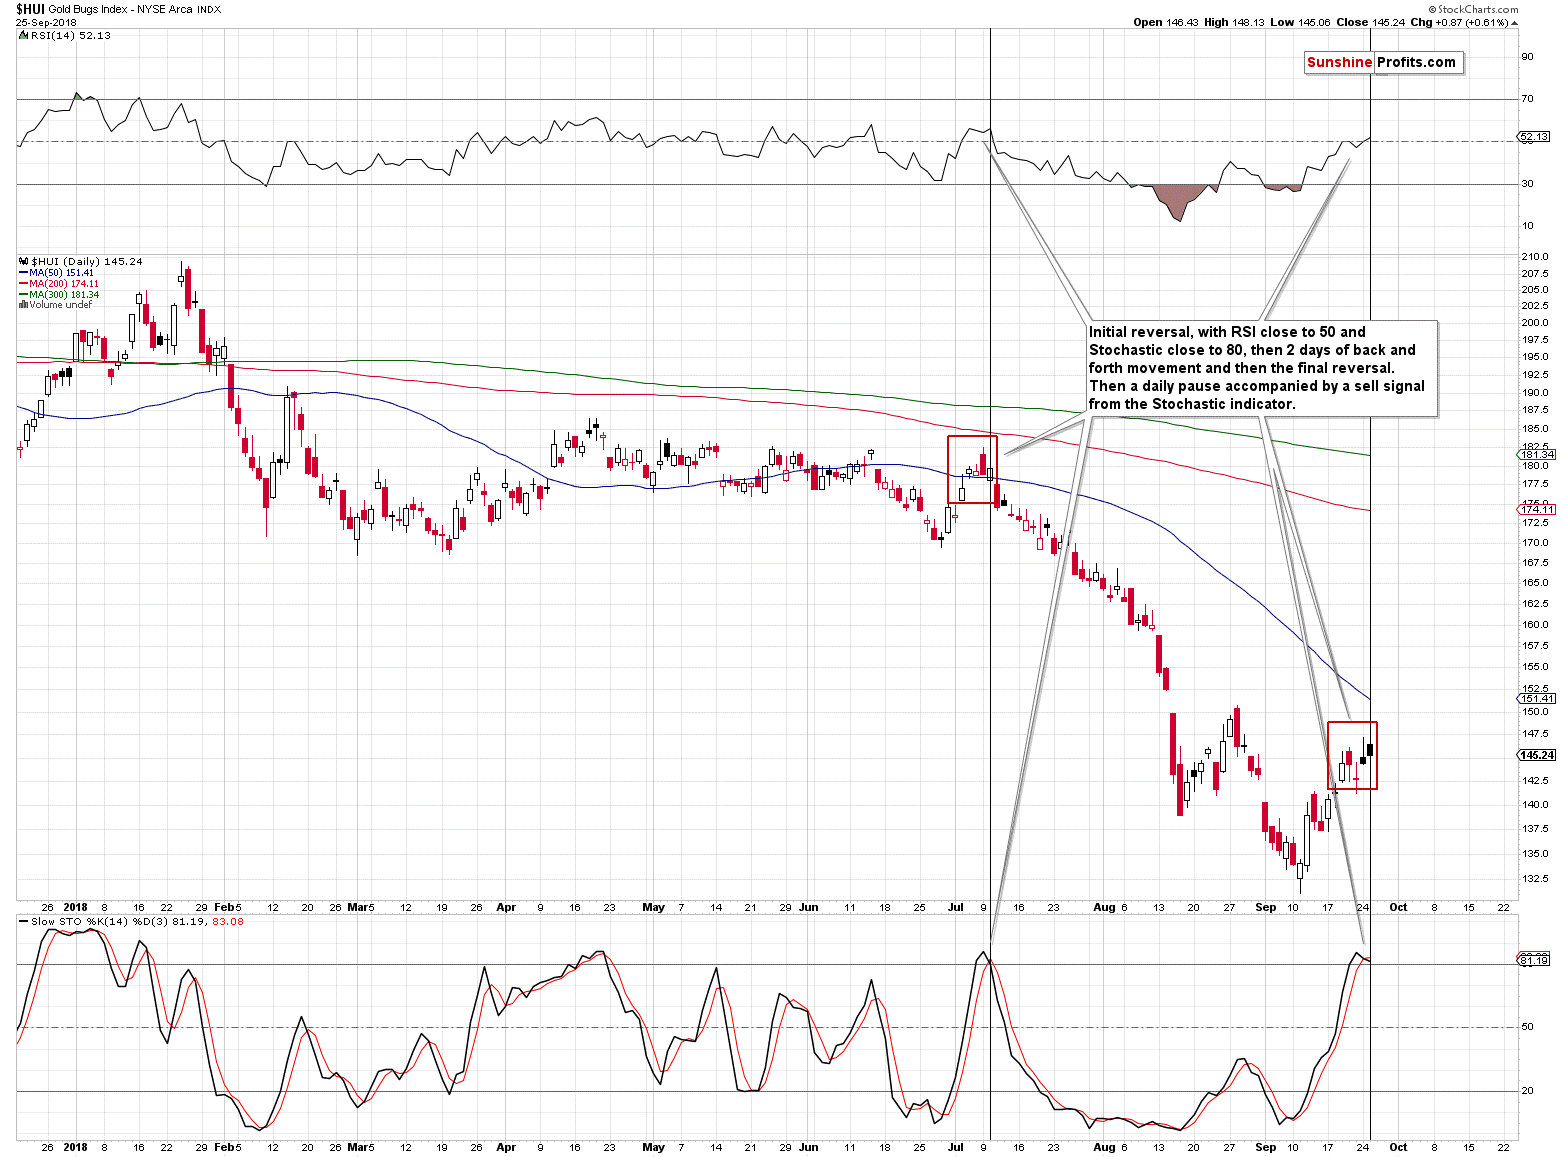Click the 174.11 MA(200) price tag
Image resolution: width=1565 pixels, height=1157 pixels.
(x=1537, y=510)
